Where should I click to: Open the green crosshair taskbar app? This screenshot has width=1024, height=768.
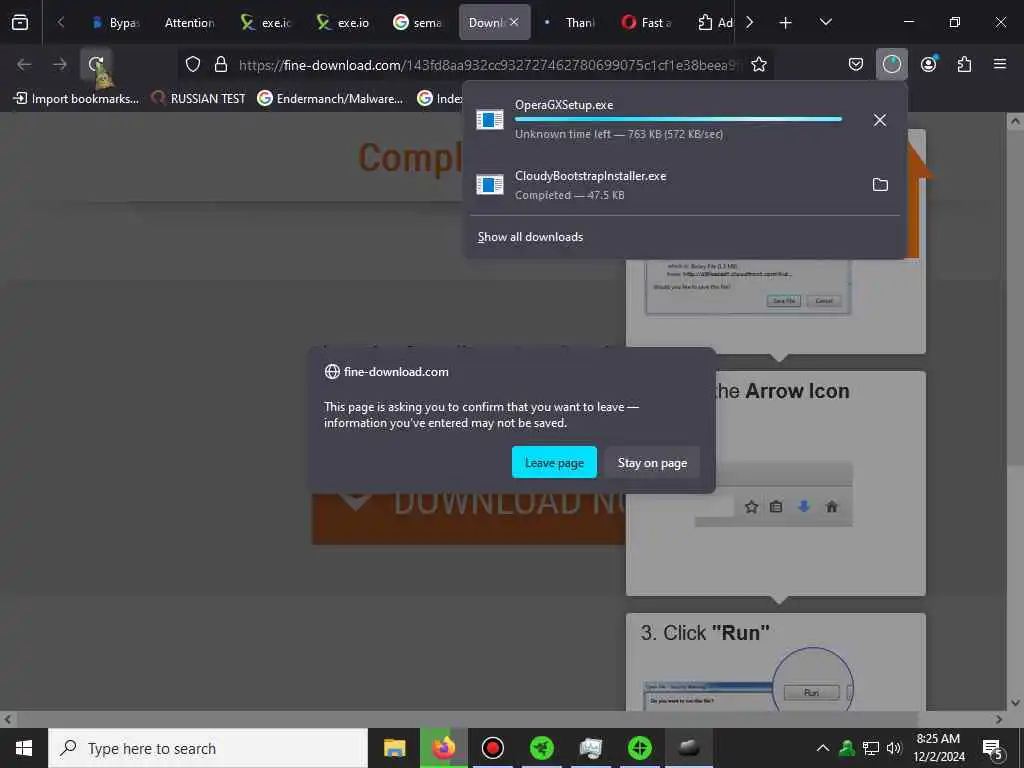point(639,748)
